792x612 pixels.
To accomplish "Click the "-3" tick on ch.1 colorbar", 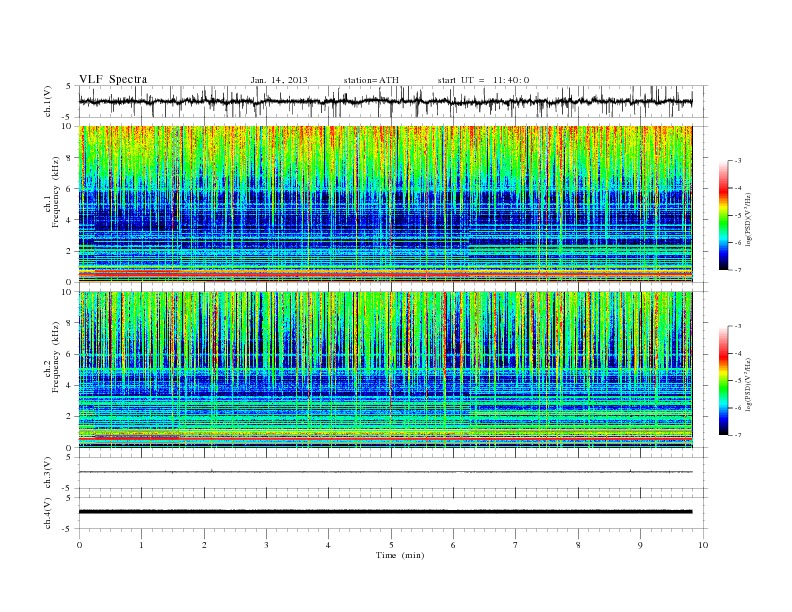I will coord(737,161).
